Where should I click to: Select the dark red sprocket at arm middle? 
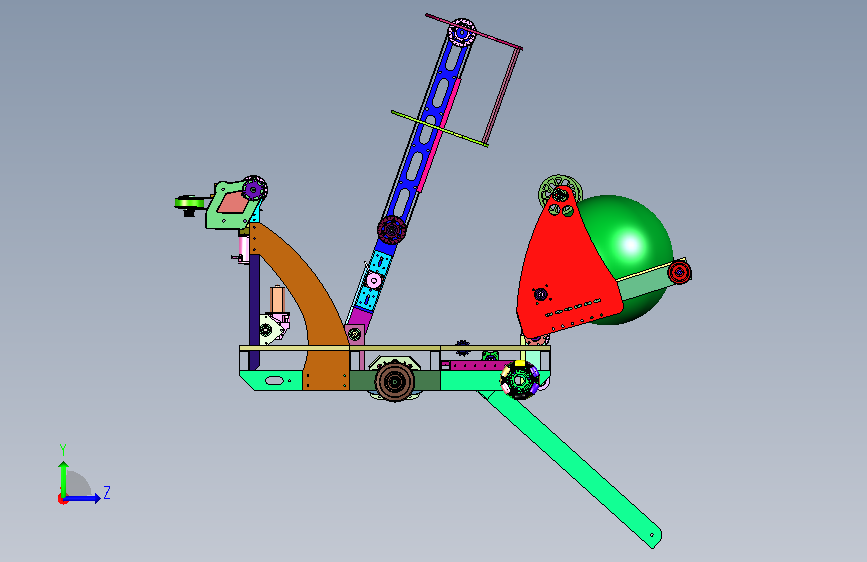[x=392, y=230]
